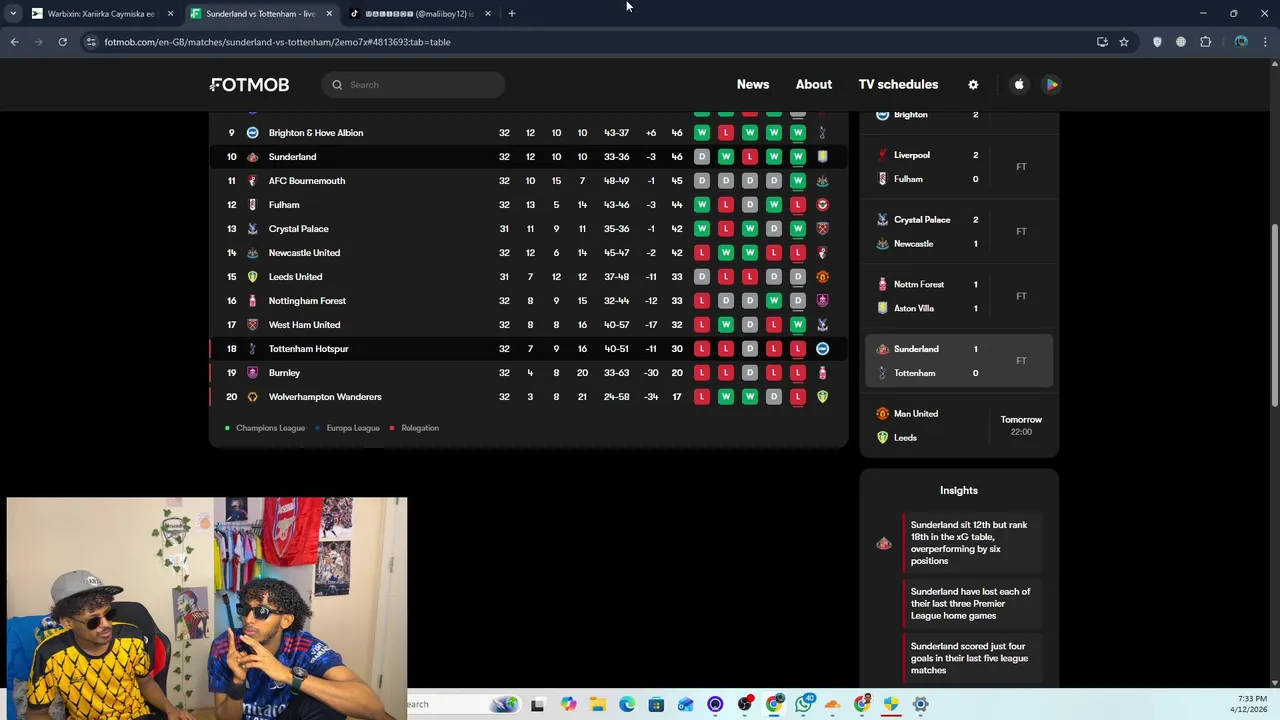
Task: Click the Tottenham Hotspur crest in the table
Action: pyautogui.click(x=252, y=349)
